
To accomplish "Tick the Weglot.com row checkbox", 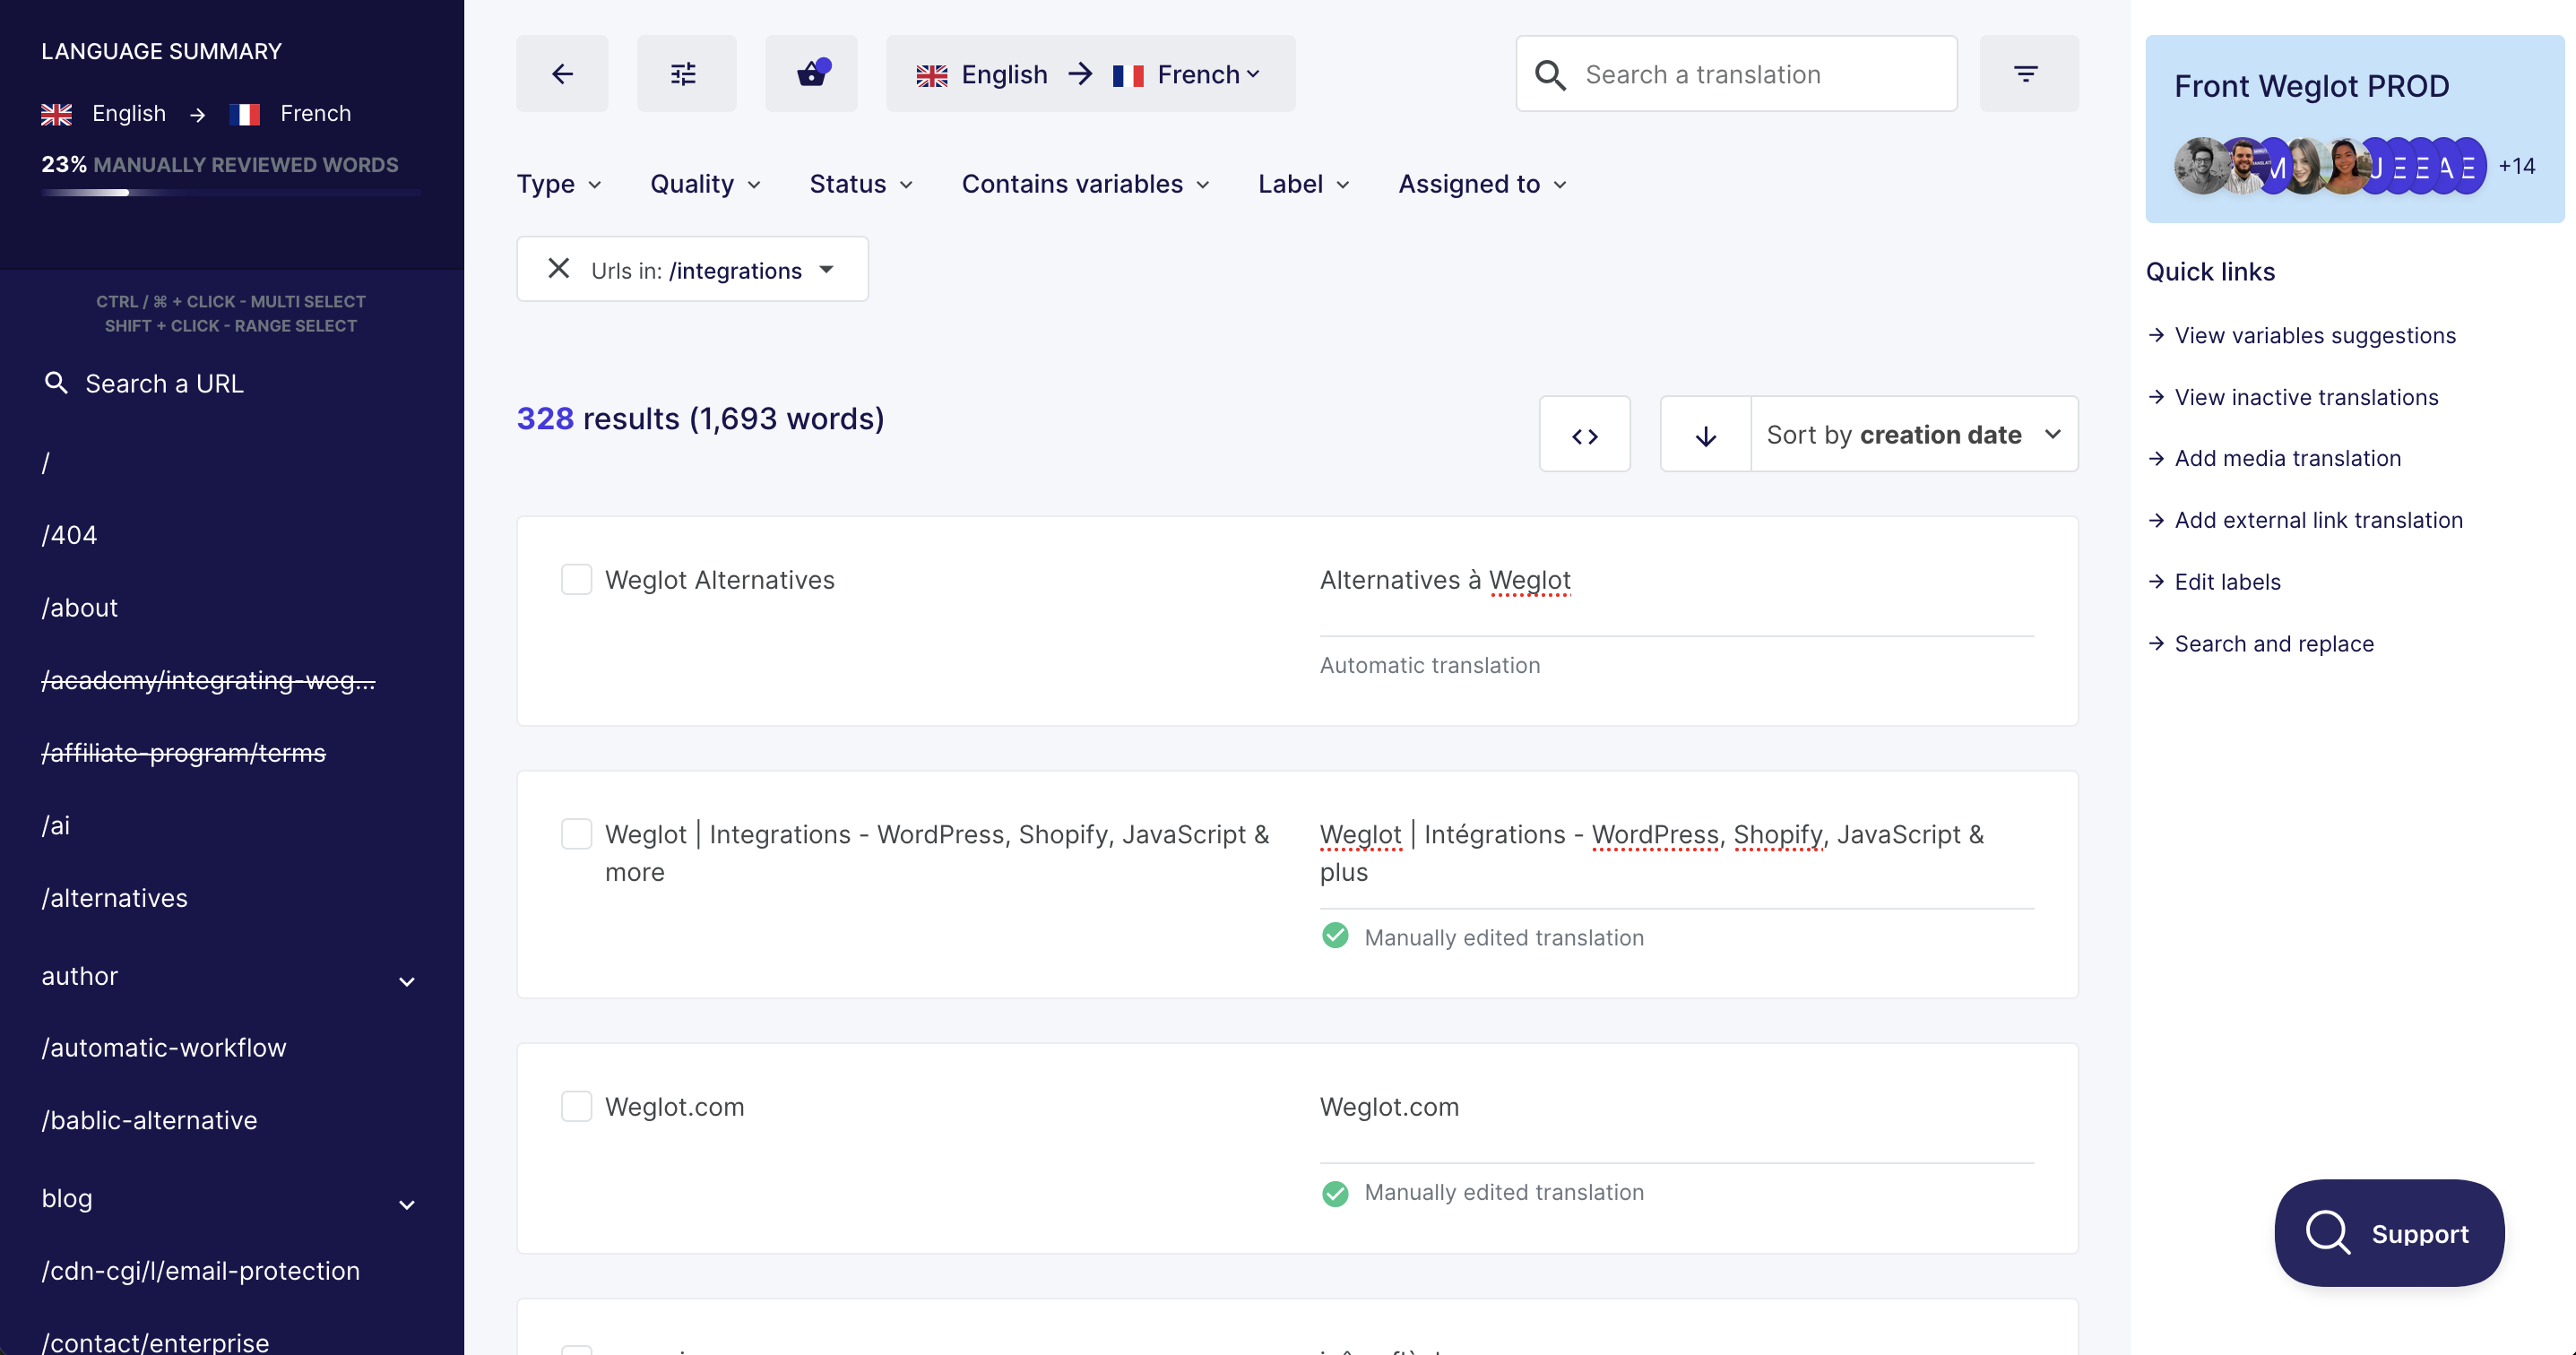I will 576,1106.
